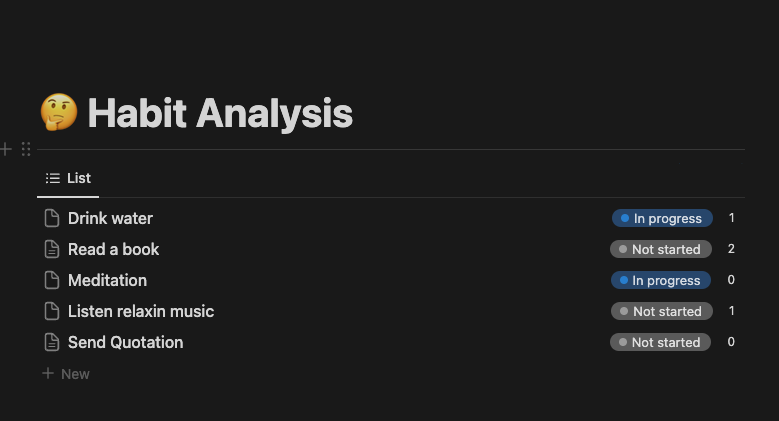Select the List view tab

point(68,178)
